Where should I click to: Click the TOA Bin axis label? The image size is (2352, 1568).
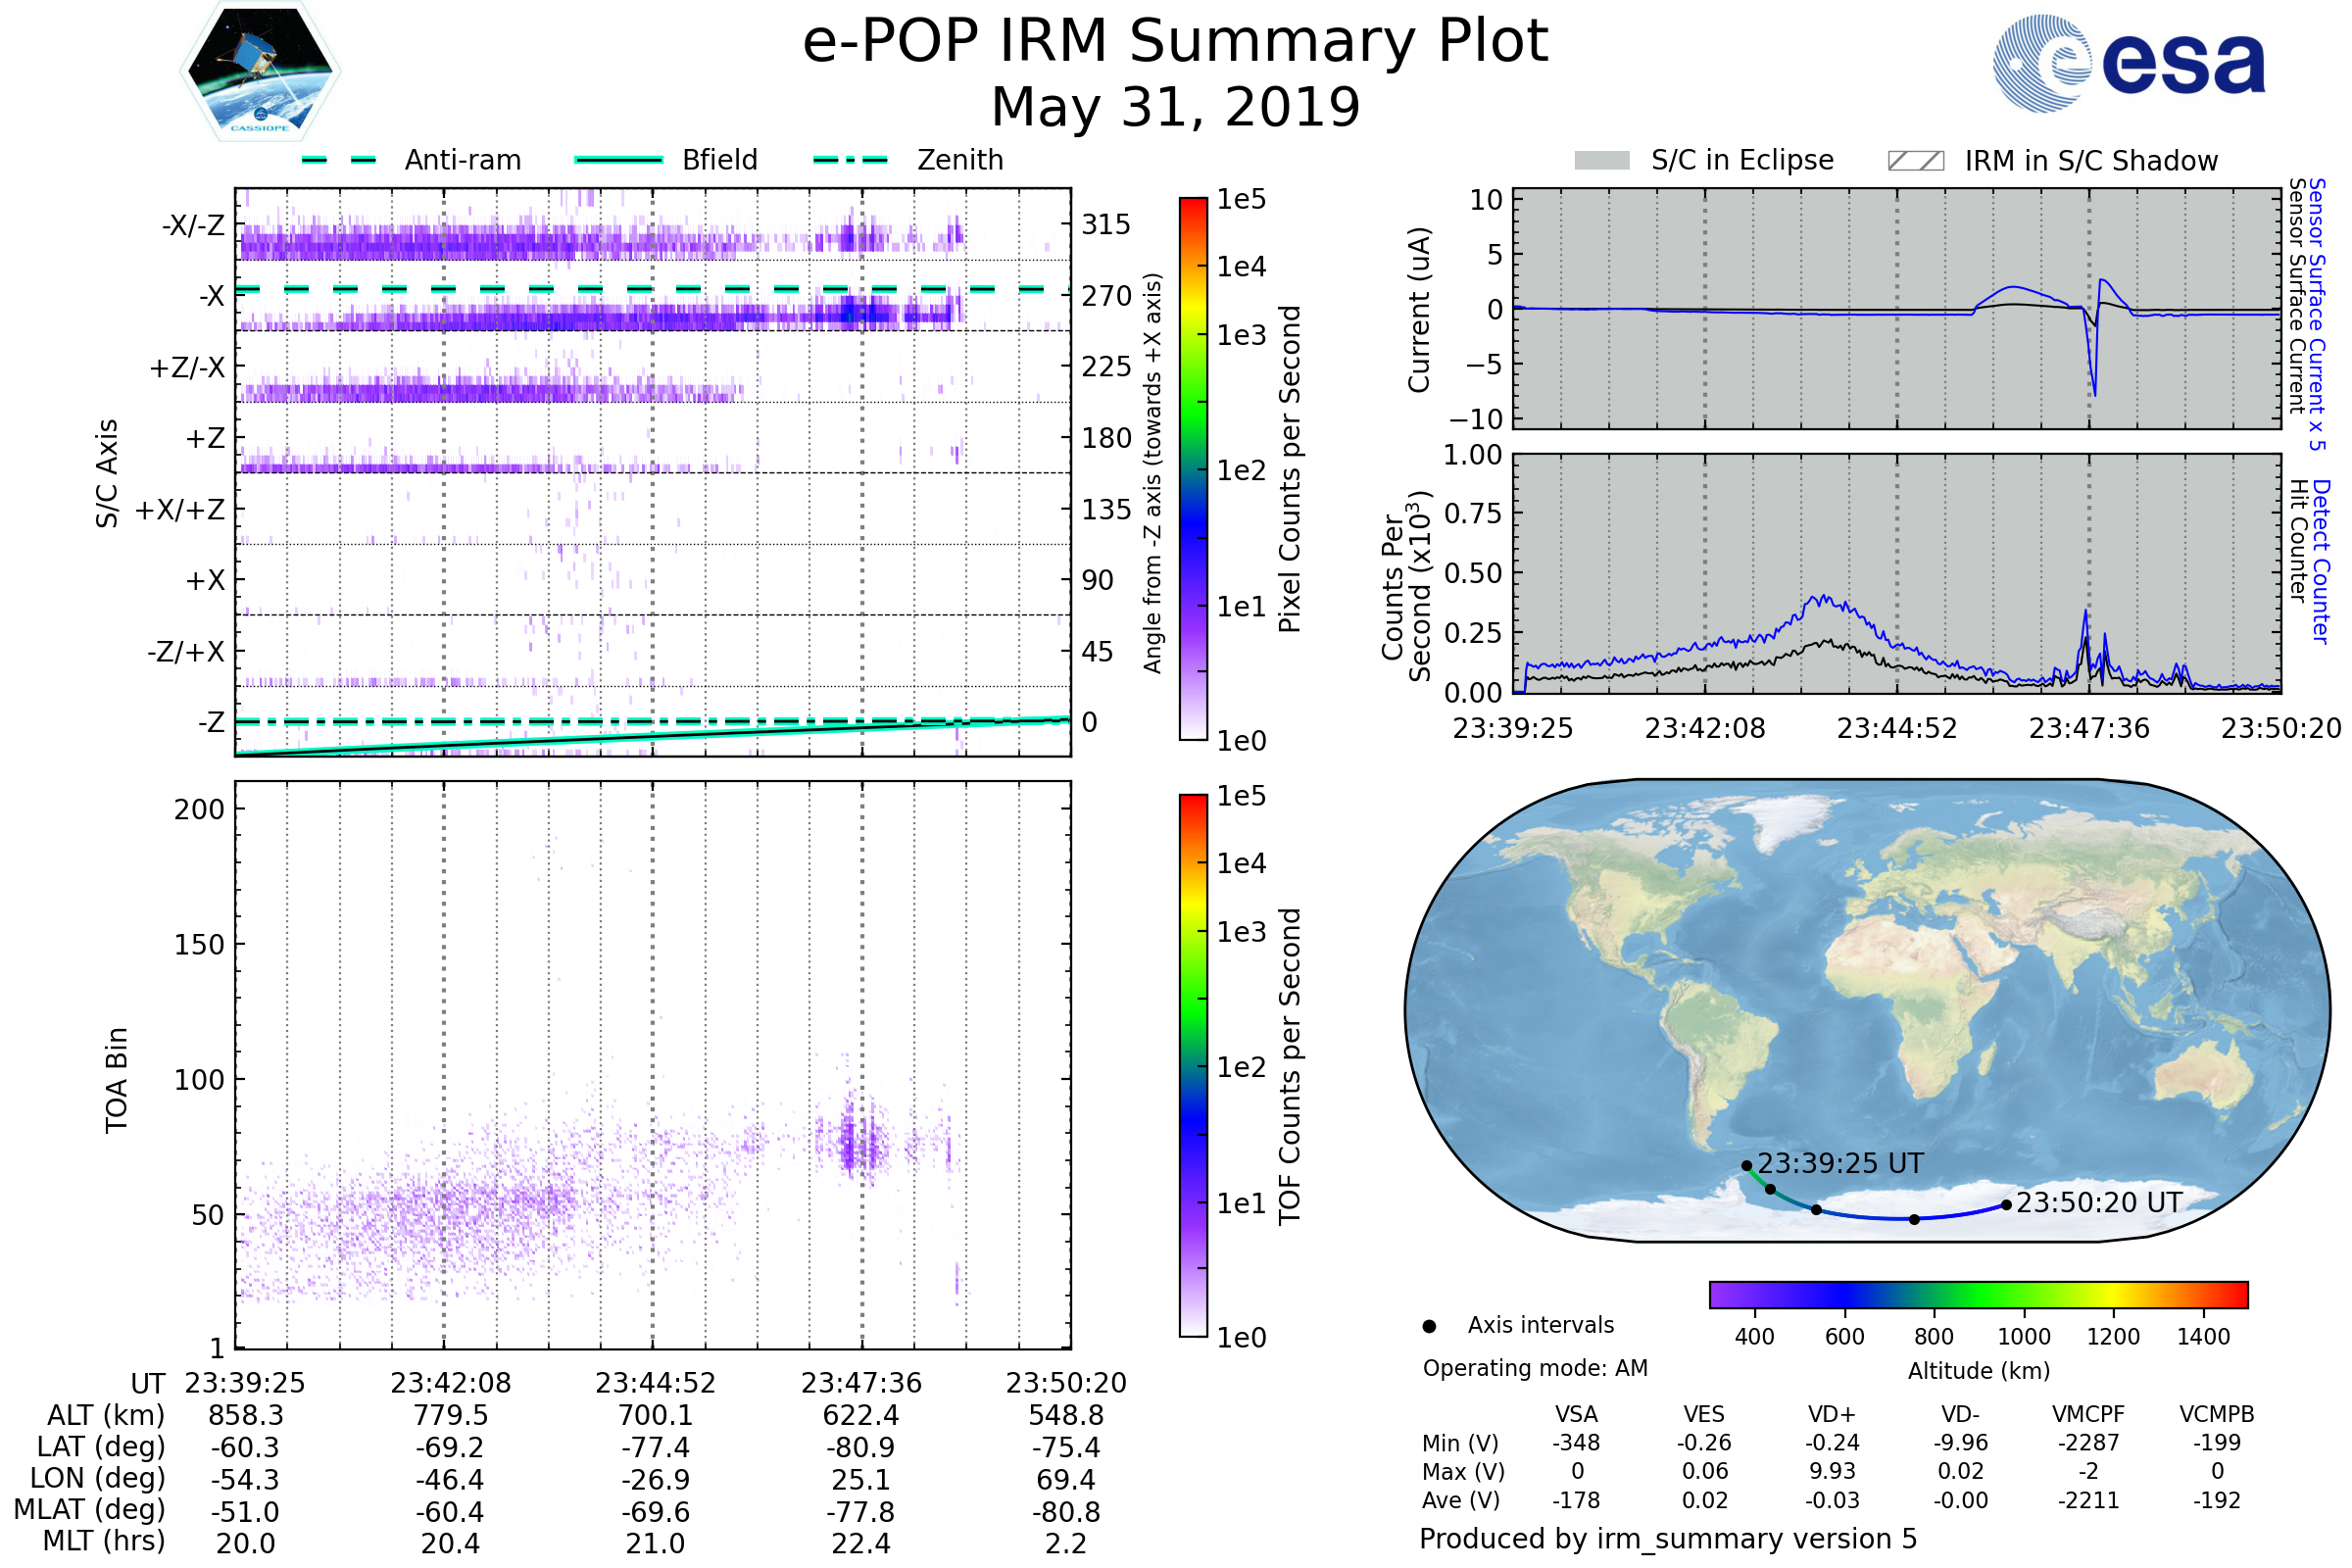117,1079
